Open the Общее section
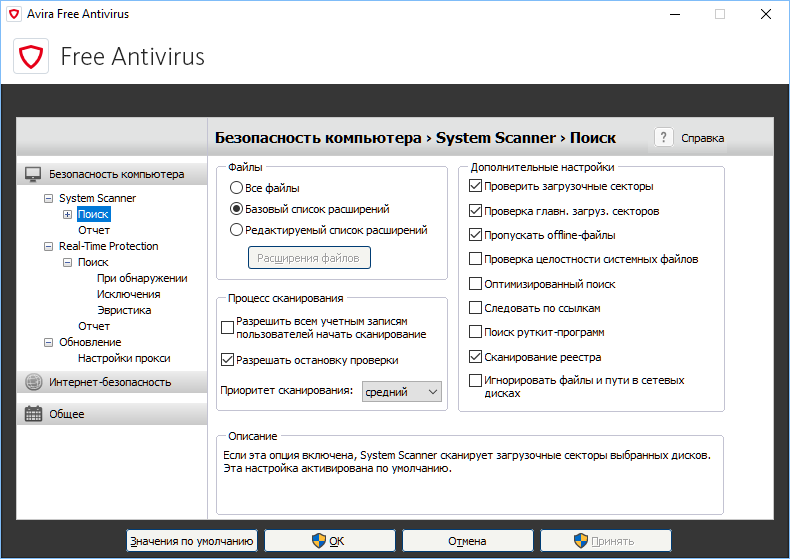Image resolution: width=790 pixels, height=559 pixels. pyautogui.click(x=112, y=413)
